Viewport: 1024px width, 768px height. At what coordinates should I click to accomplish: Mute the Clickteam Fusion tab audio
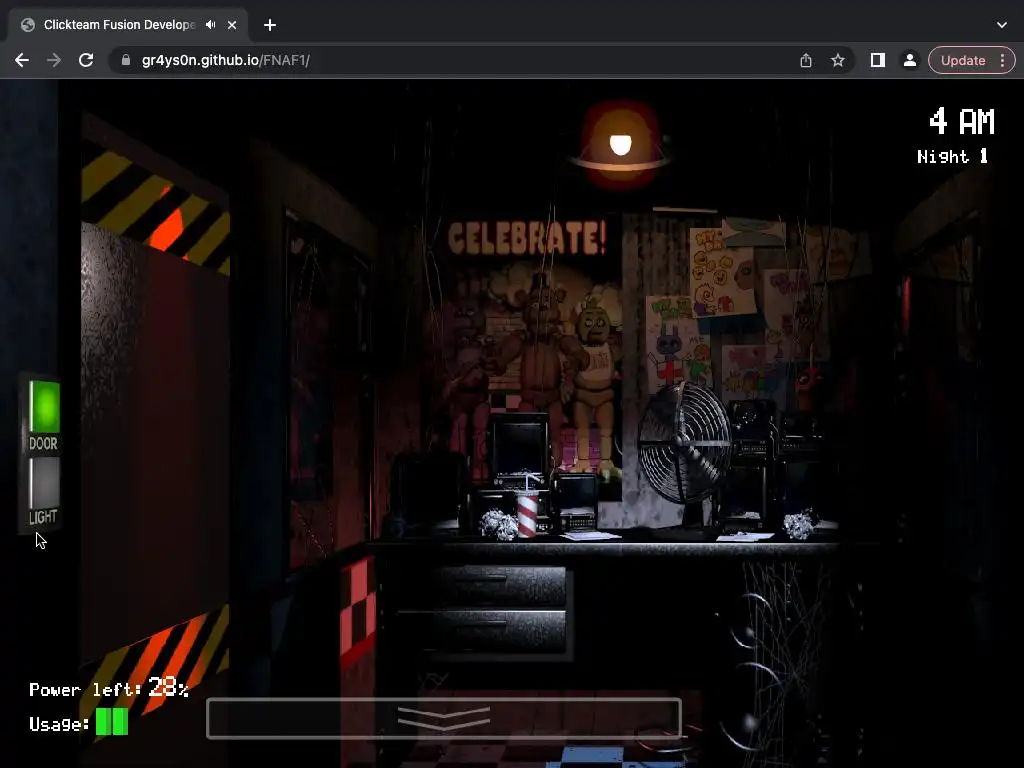(x=210, y=25)
